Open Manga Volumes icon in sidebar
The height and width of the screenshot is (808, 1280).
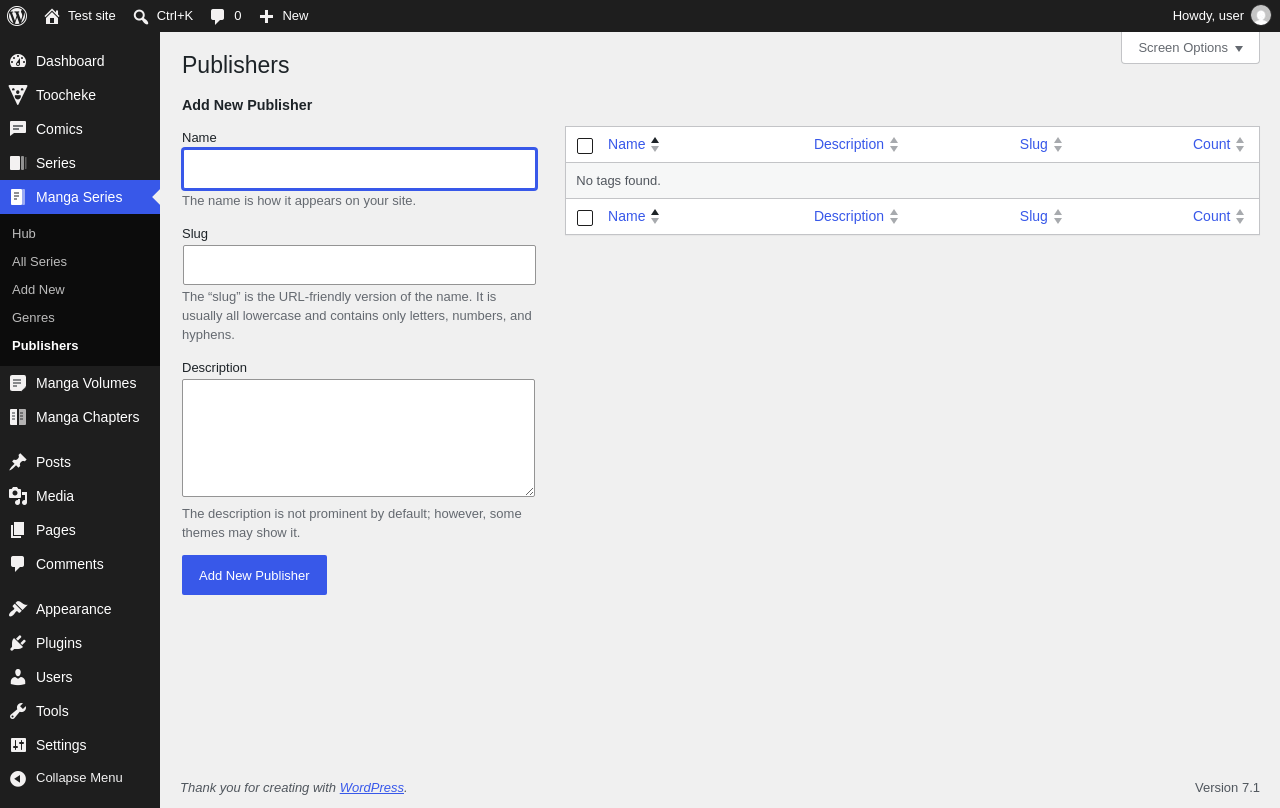(18, 383)
